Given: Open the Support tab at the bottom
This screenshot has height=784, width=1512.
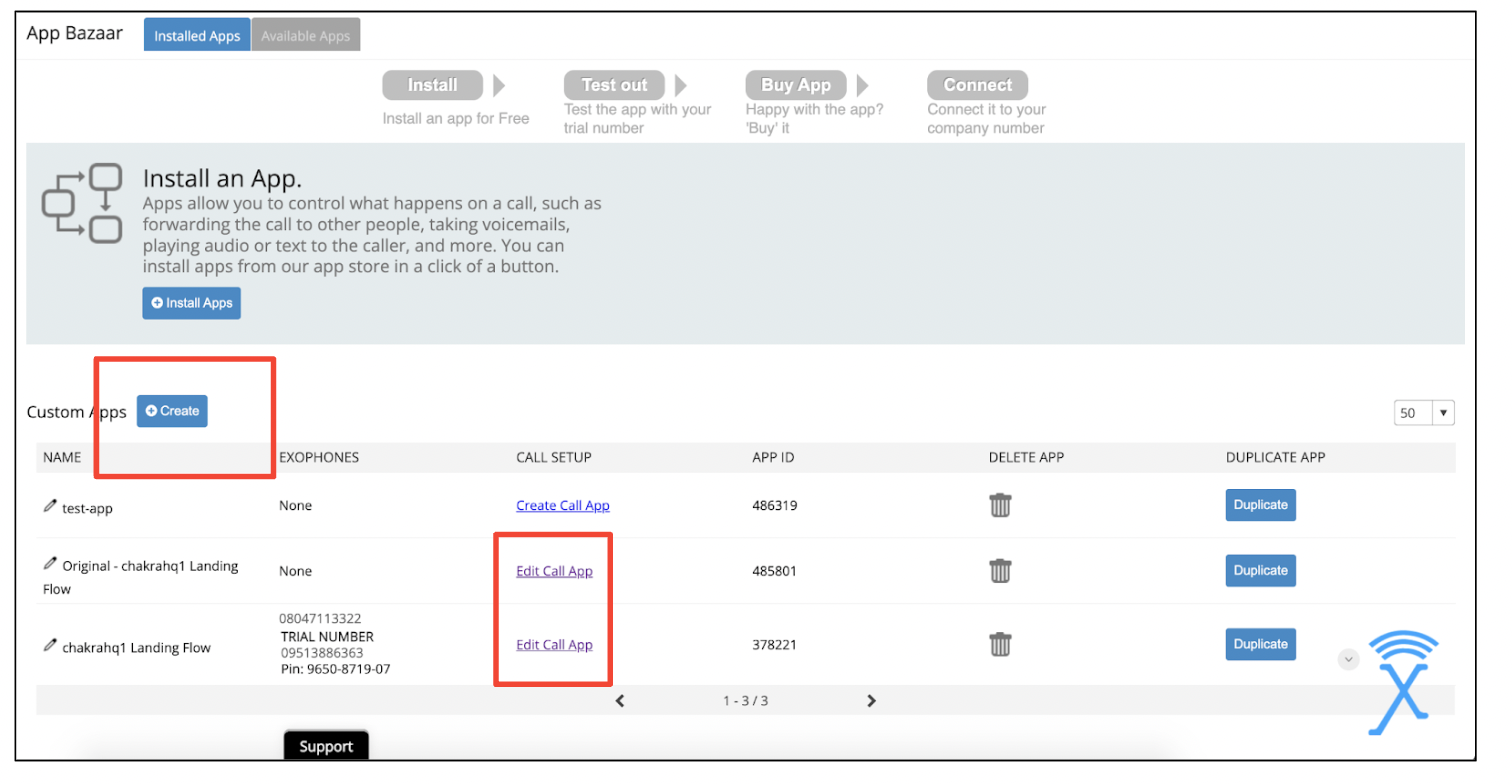Looking at the screenshot, I should [x=325, y=746].
